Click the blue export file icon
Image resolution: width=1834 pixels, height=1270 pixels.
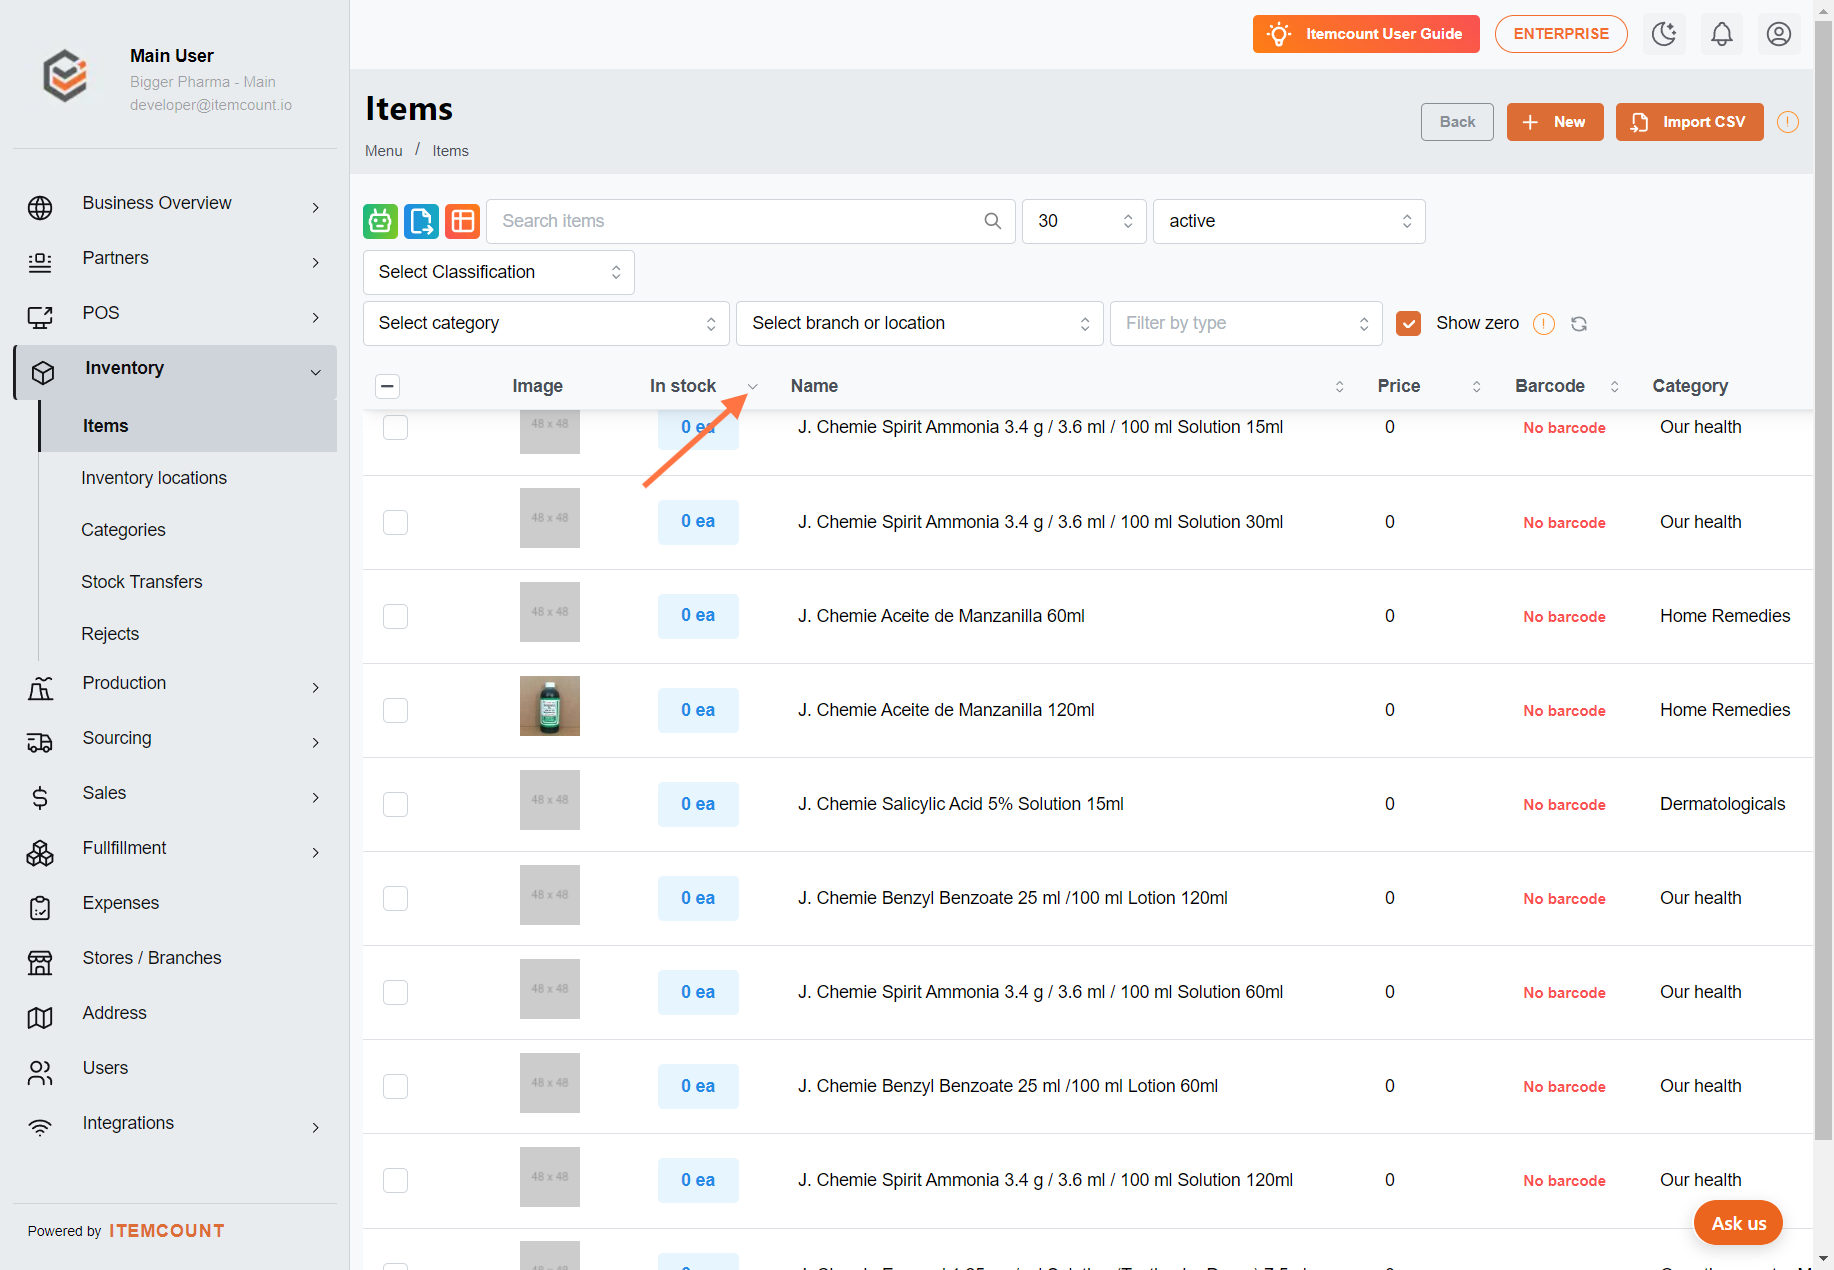point(421,221)
